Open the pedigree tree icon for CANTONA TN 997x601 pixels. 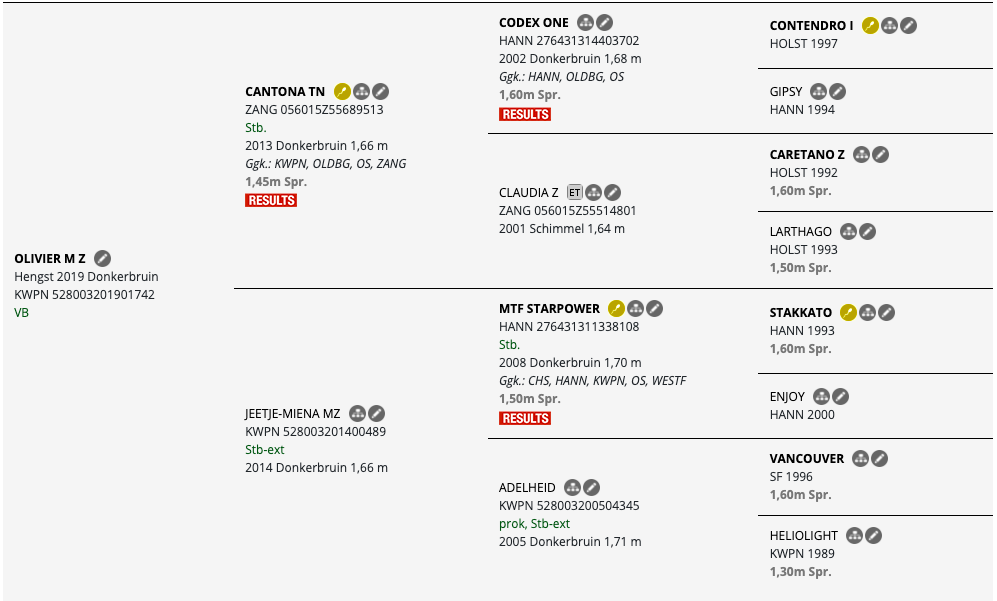tap(361, 92)
